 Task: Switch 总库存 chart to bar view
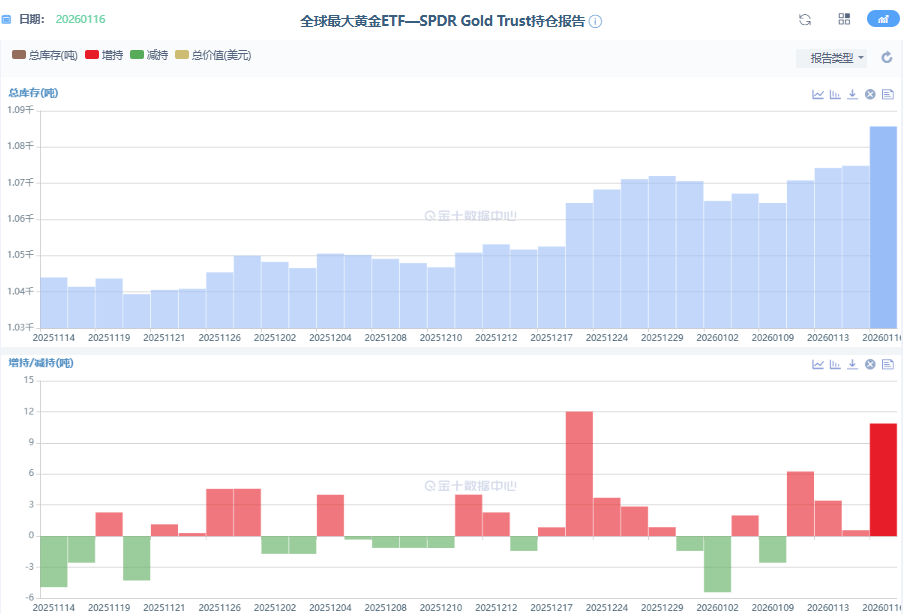[835, 94]
